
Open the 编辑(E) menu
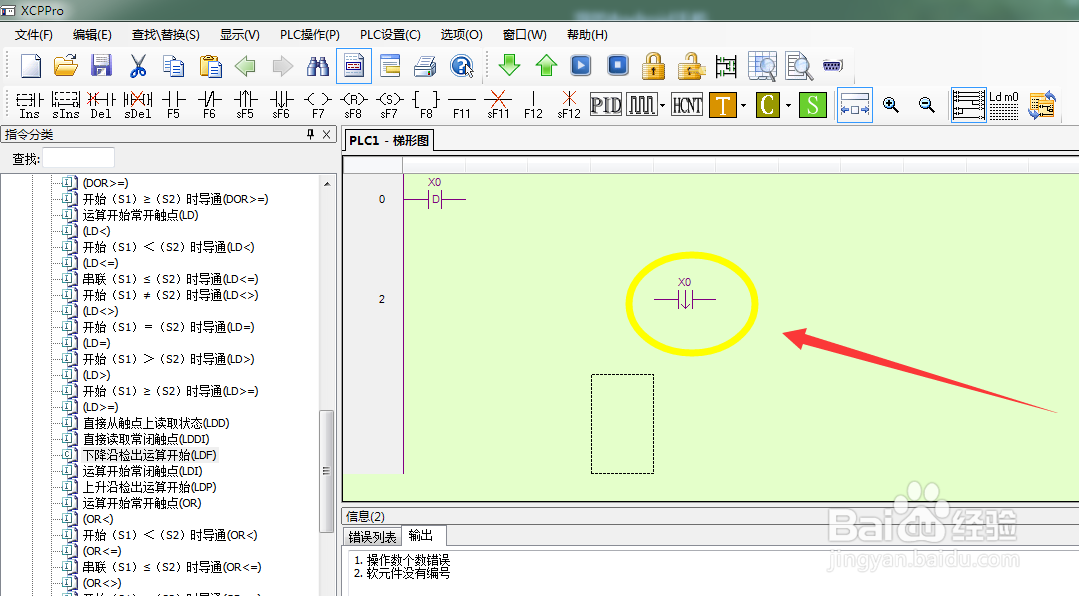(92, 34)
